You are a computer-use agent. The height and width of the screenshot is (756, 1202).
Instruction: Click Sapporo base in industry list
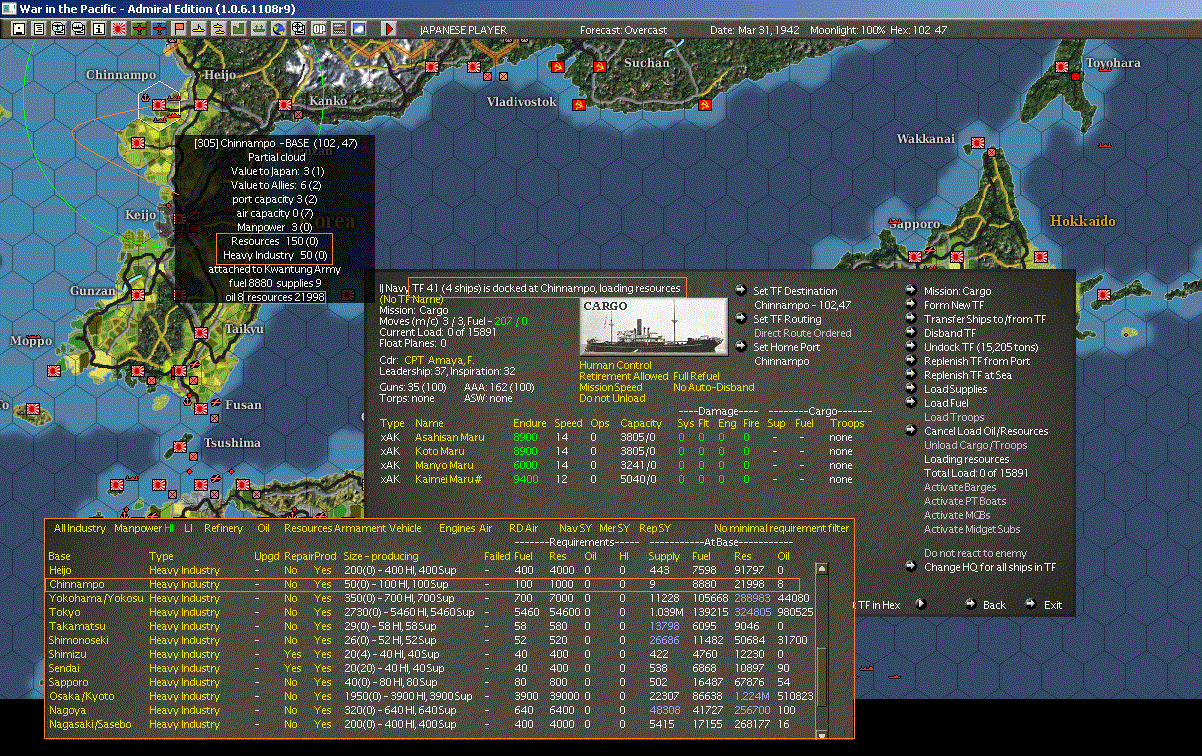[69, 682]
